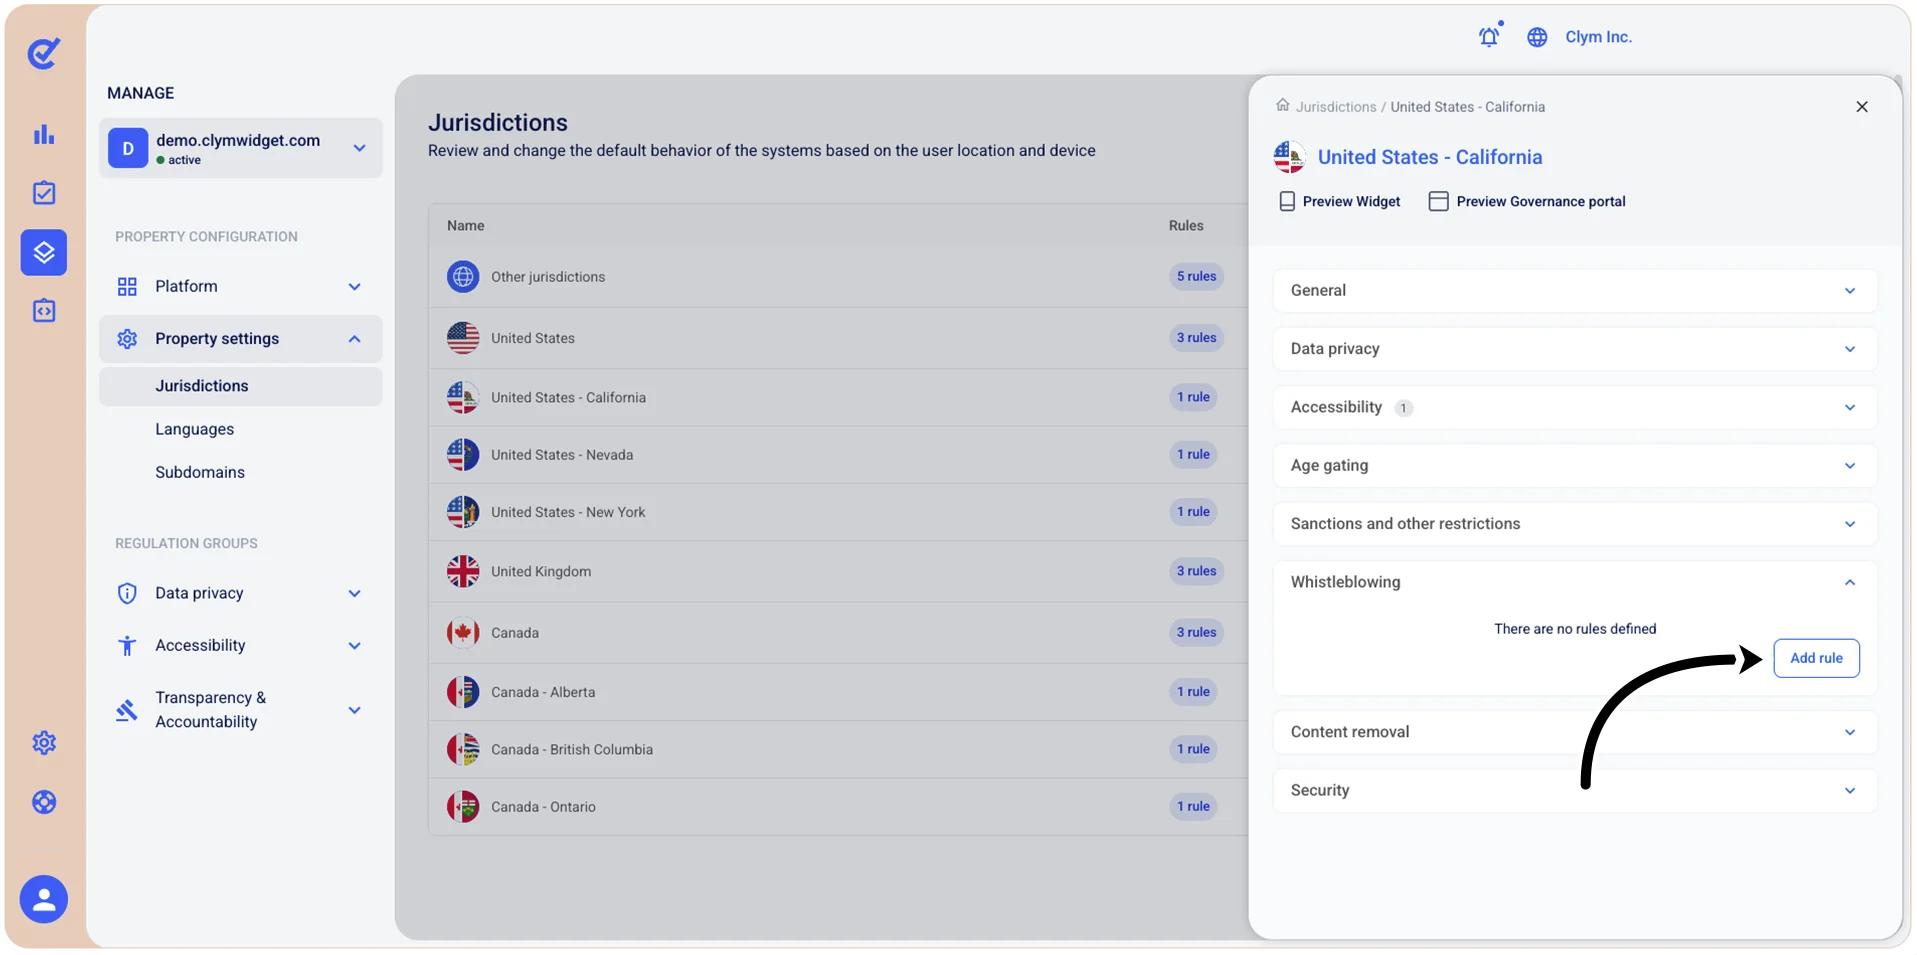Viewport: 1917px width, 955px height.
Task: Select the Canada - British Columbia row
Action: (x=838, y=749)
